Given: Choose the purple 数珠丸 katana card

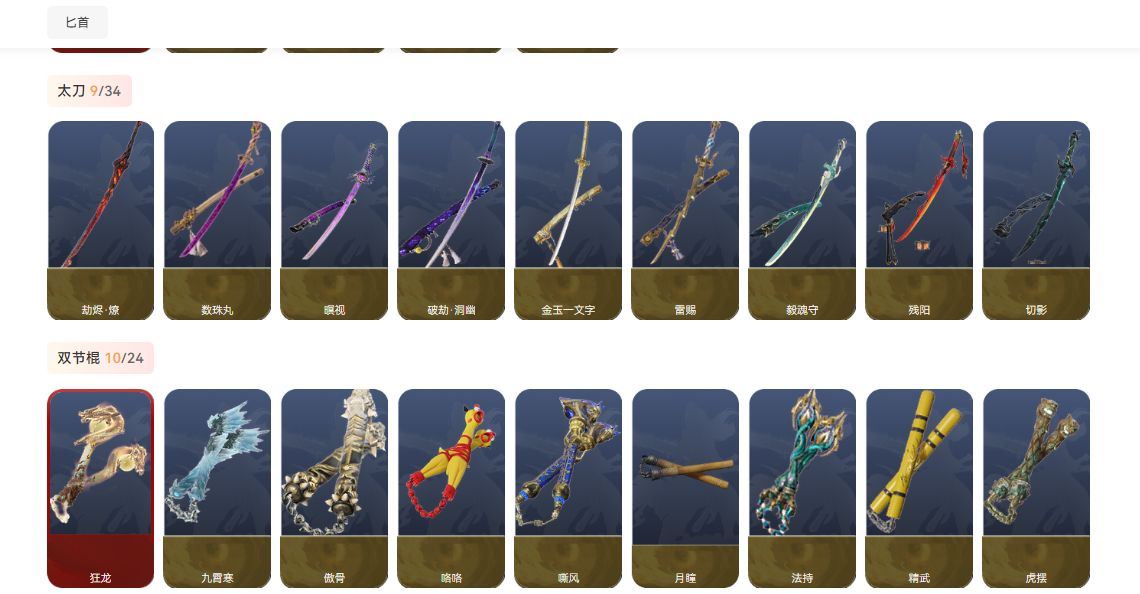Looking at the screenshot, I should [217, 220].
